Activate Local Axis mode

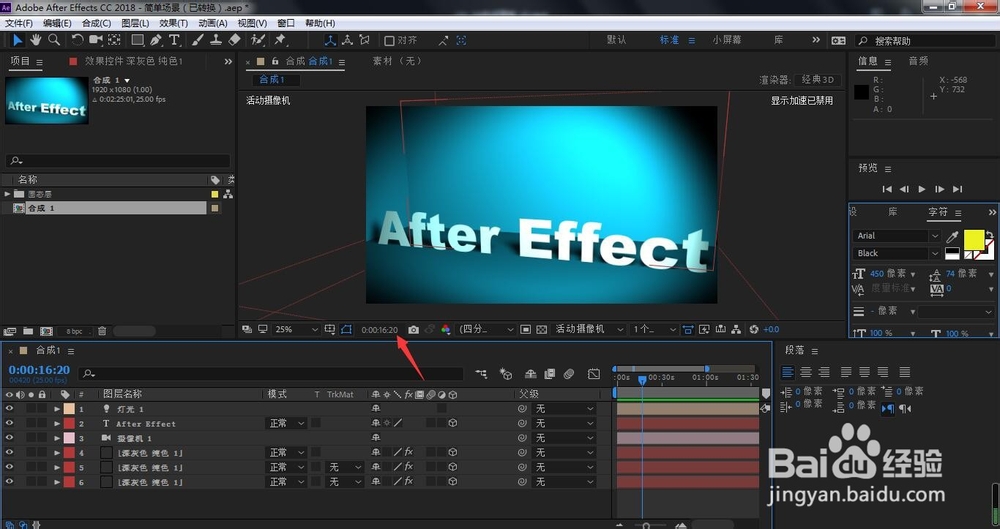(330, 40)
